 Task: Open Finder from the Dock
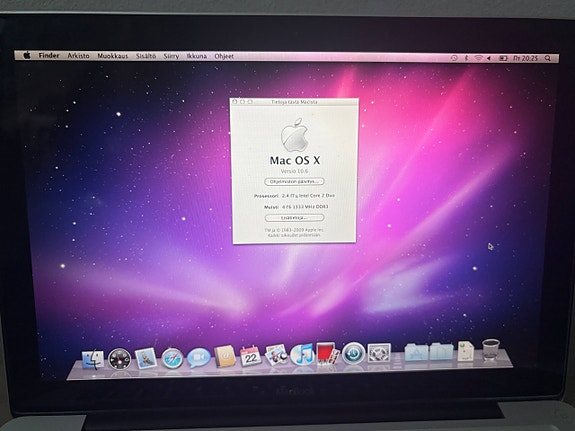click(x=92, y=359)
